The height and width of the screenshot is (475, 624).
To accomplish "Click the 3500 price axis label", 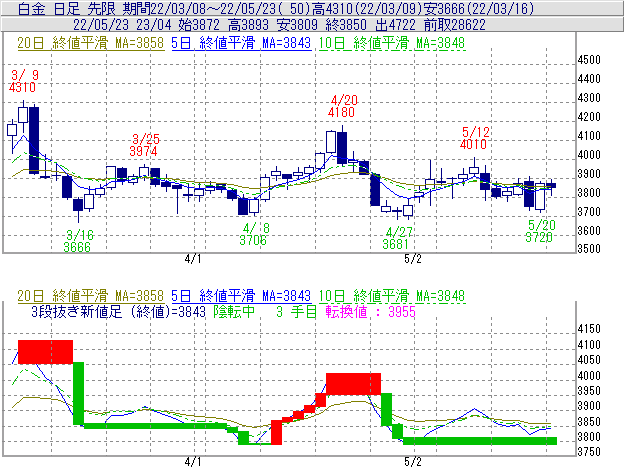I will click(589, 249).
